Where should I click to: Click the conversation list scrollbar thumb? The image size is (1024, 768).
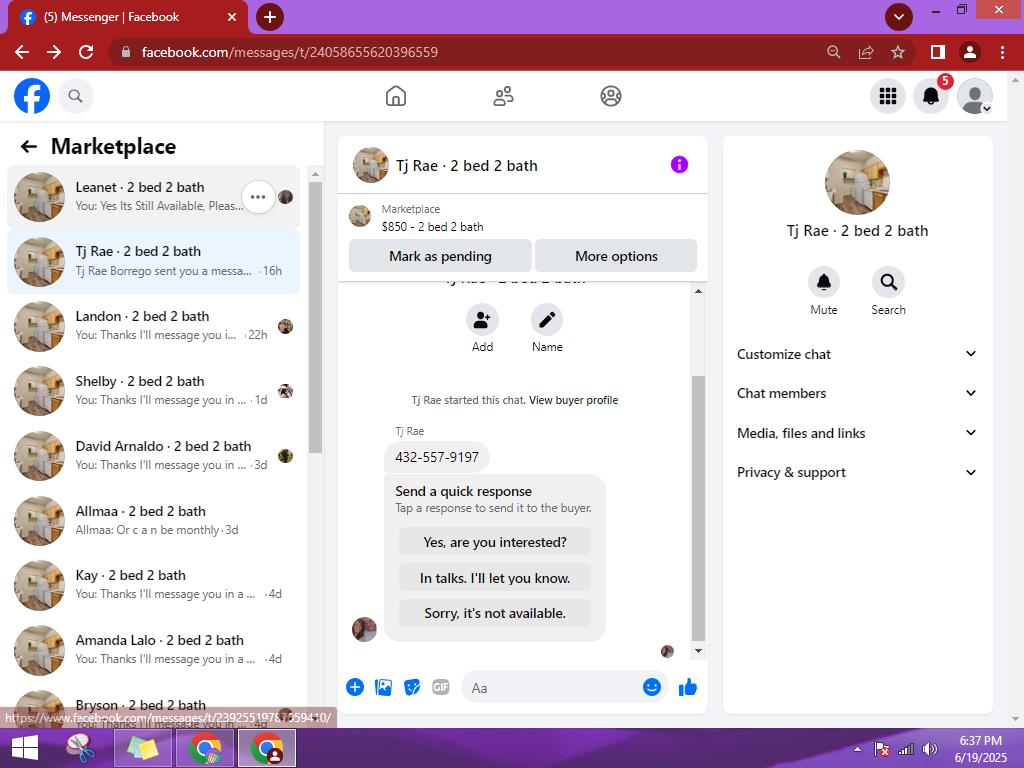[315, 317]
